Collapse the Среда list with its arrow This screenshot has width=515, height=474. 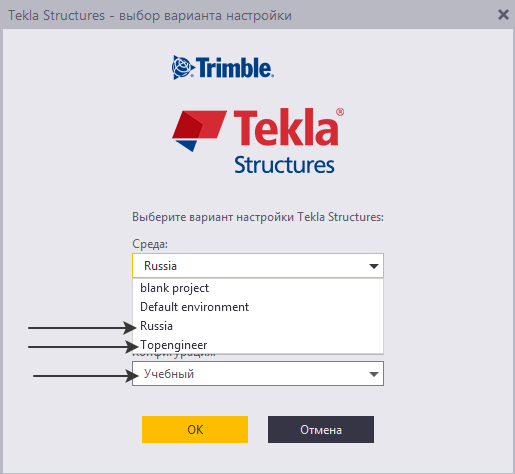374,266
